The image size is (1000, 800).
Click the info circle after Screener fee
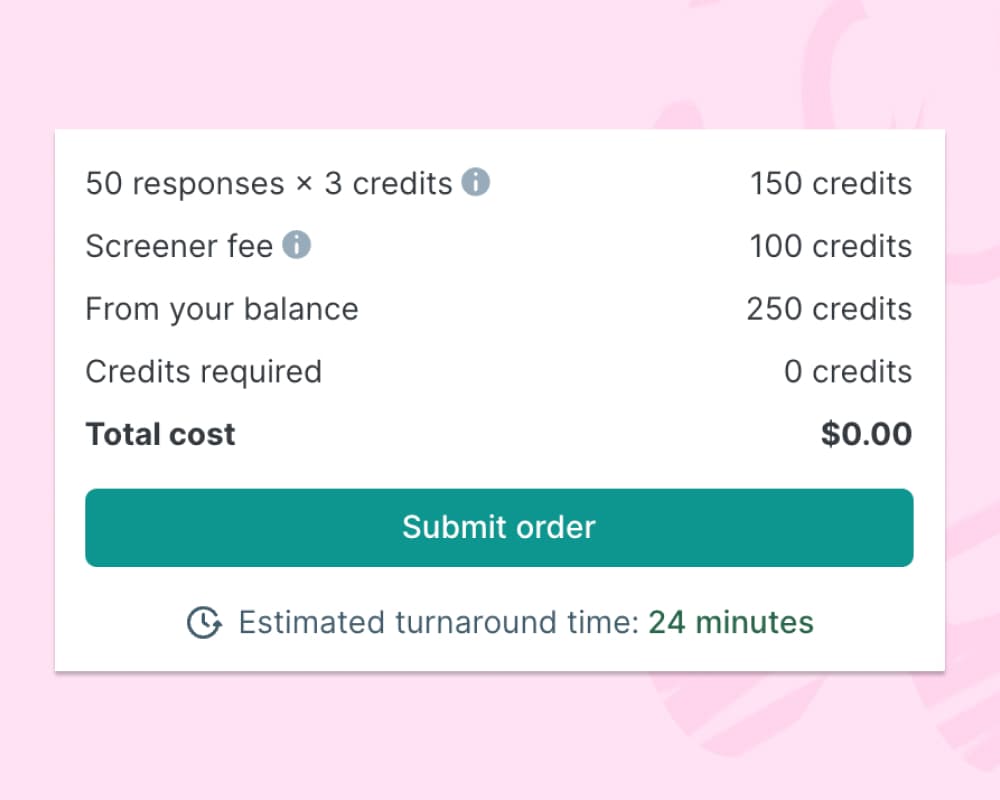pos(297,245)
